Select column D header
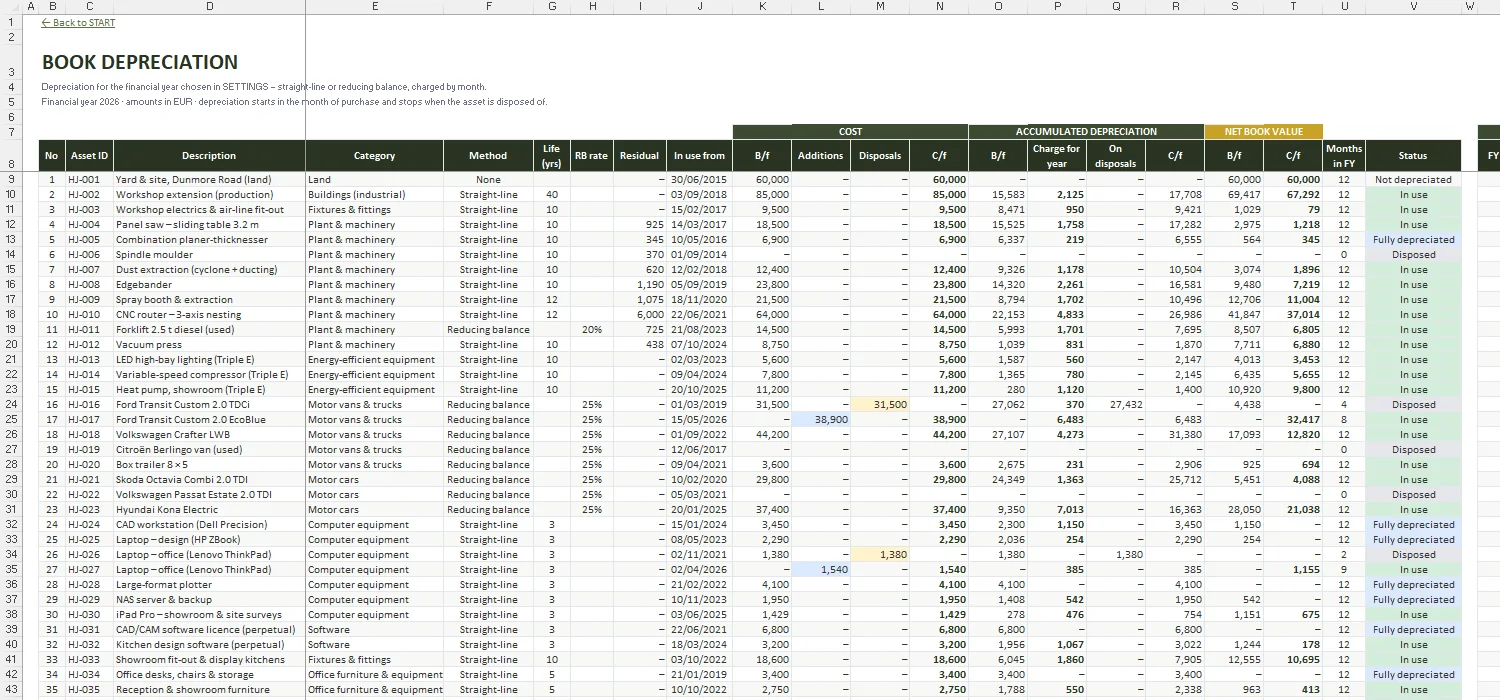The image size is (1500, 700). (209, 6)
